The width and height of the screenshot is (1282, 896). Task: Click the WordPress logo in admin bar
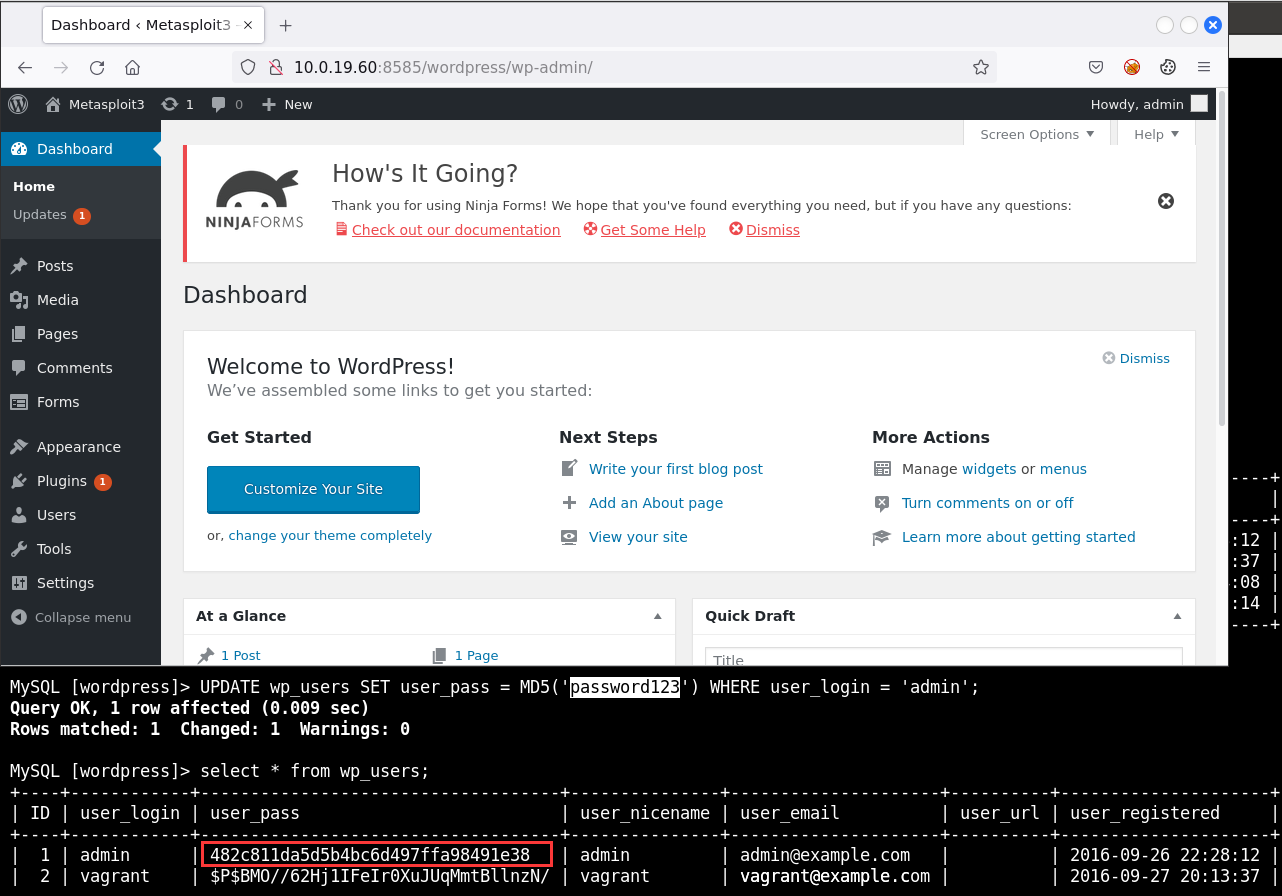(x=18, y=104)
